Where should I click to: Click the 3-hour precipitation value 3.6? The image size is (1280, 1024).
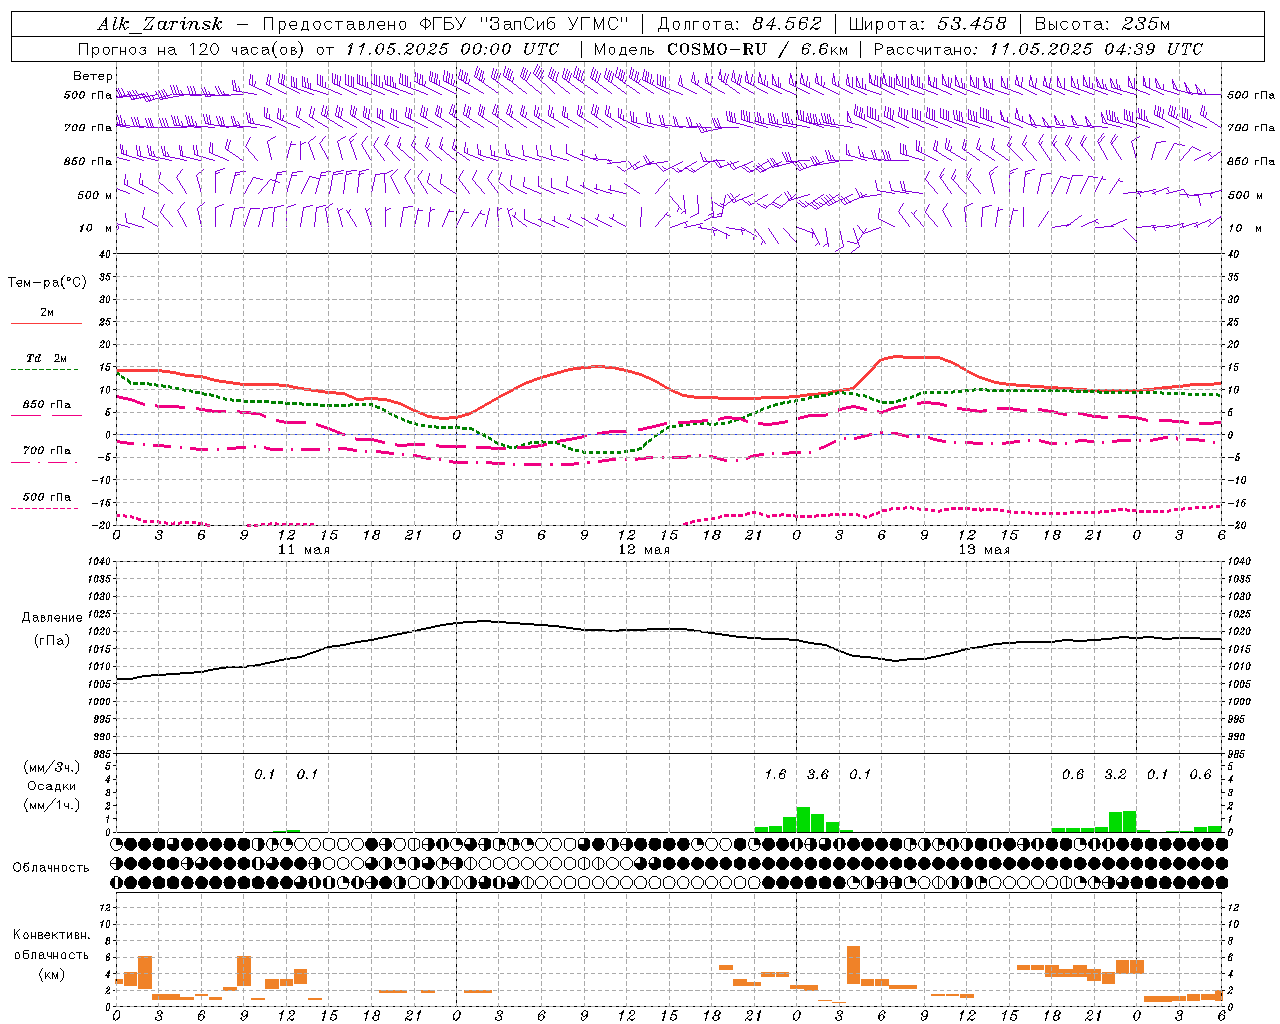(817, 774)
